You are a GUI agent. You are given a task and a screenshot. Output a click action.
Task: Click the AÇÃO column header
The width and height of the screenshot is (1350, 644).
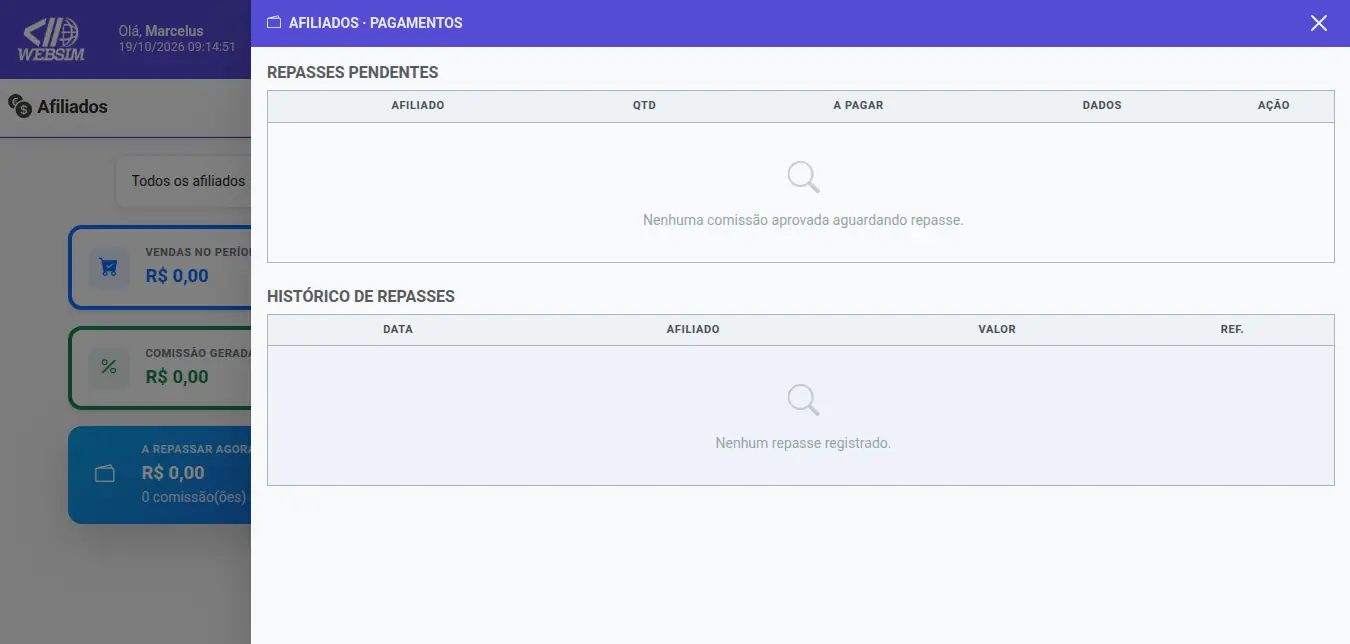click(1273, 105)
